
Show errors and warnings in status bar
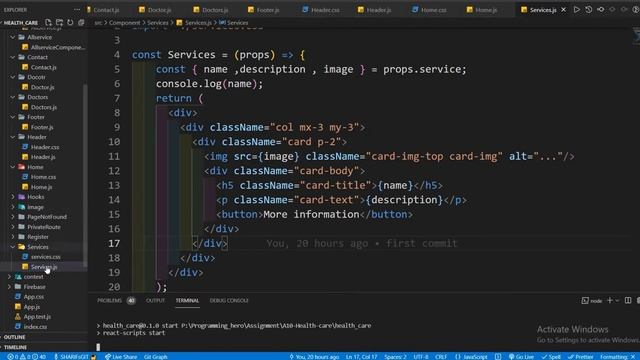[26, 357]
